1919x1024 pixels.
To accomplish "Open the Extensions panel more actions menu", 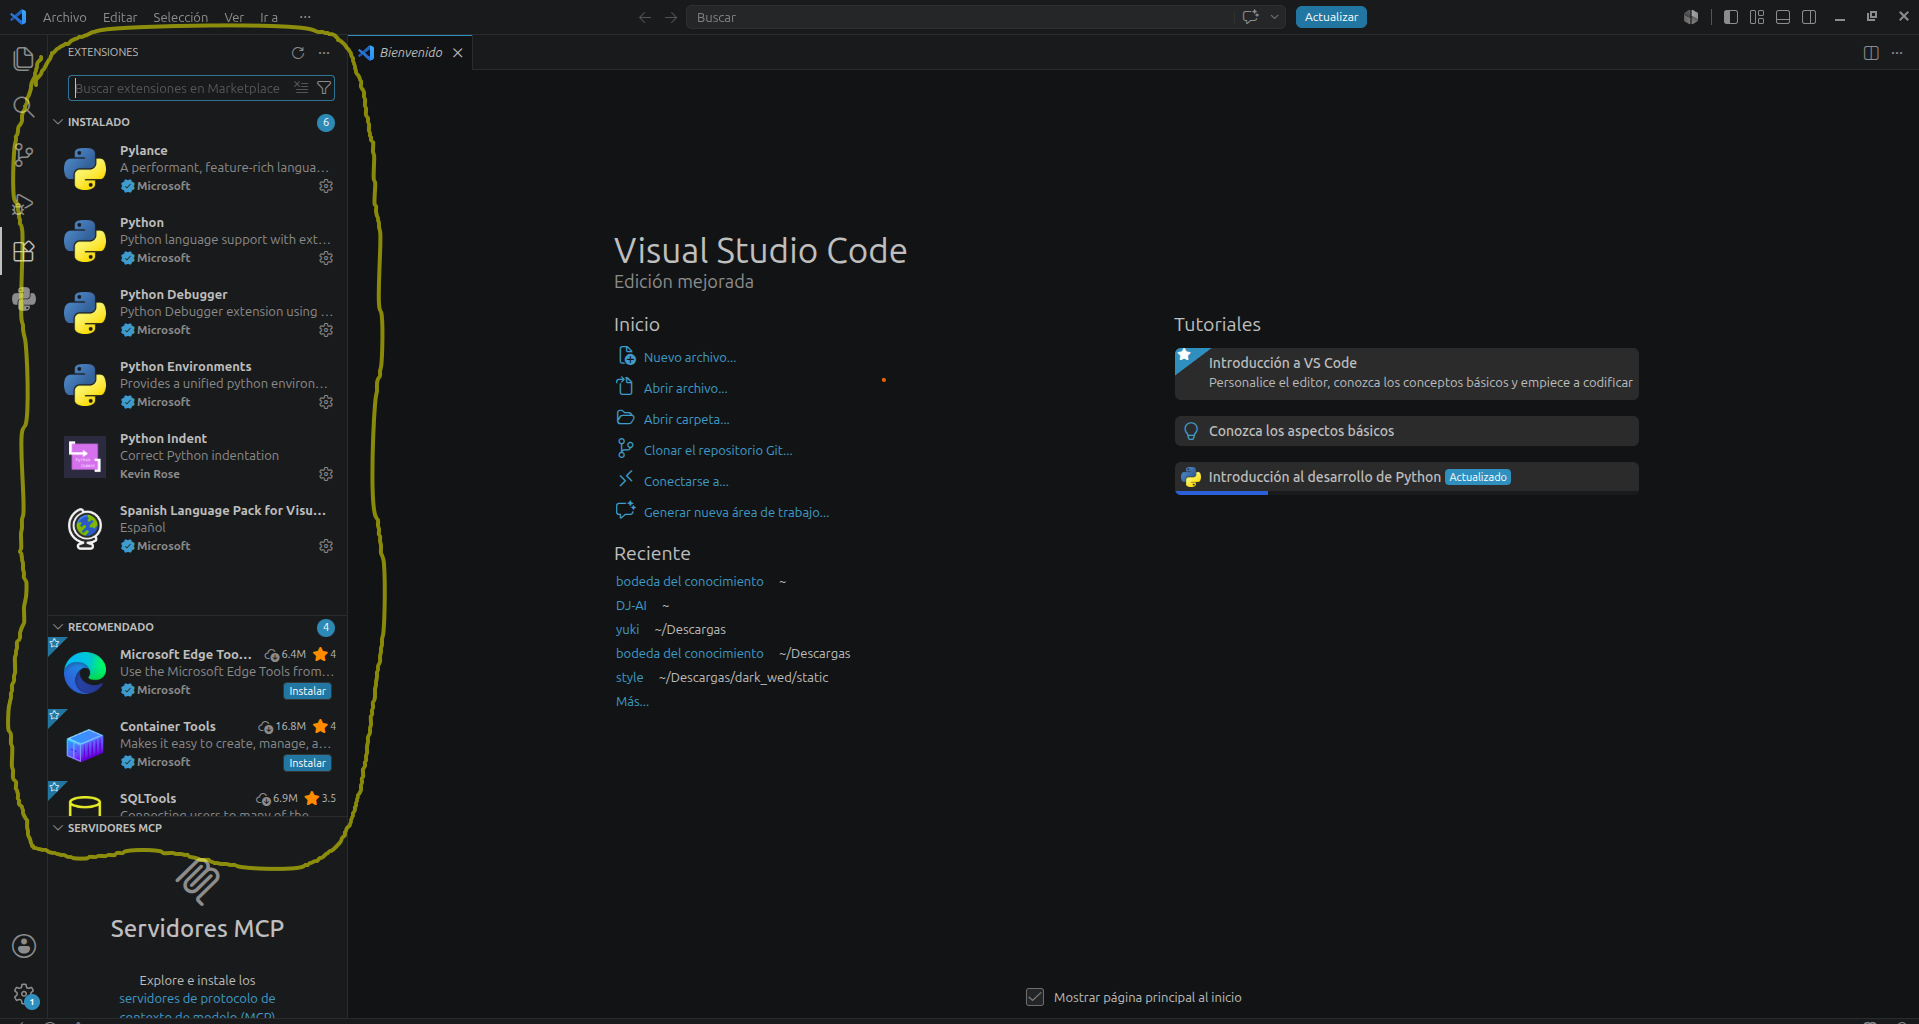I will (x=324, y=53).
